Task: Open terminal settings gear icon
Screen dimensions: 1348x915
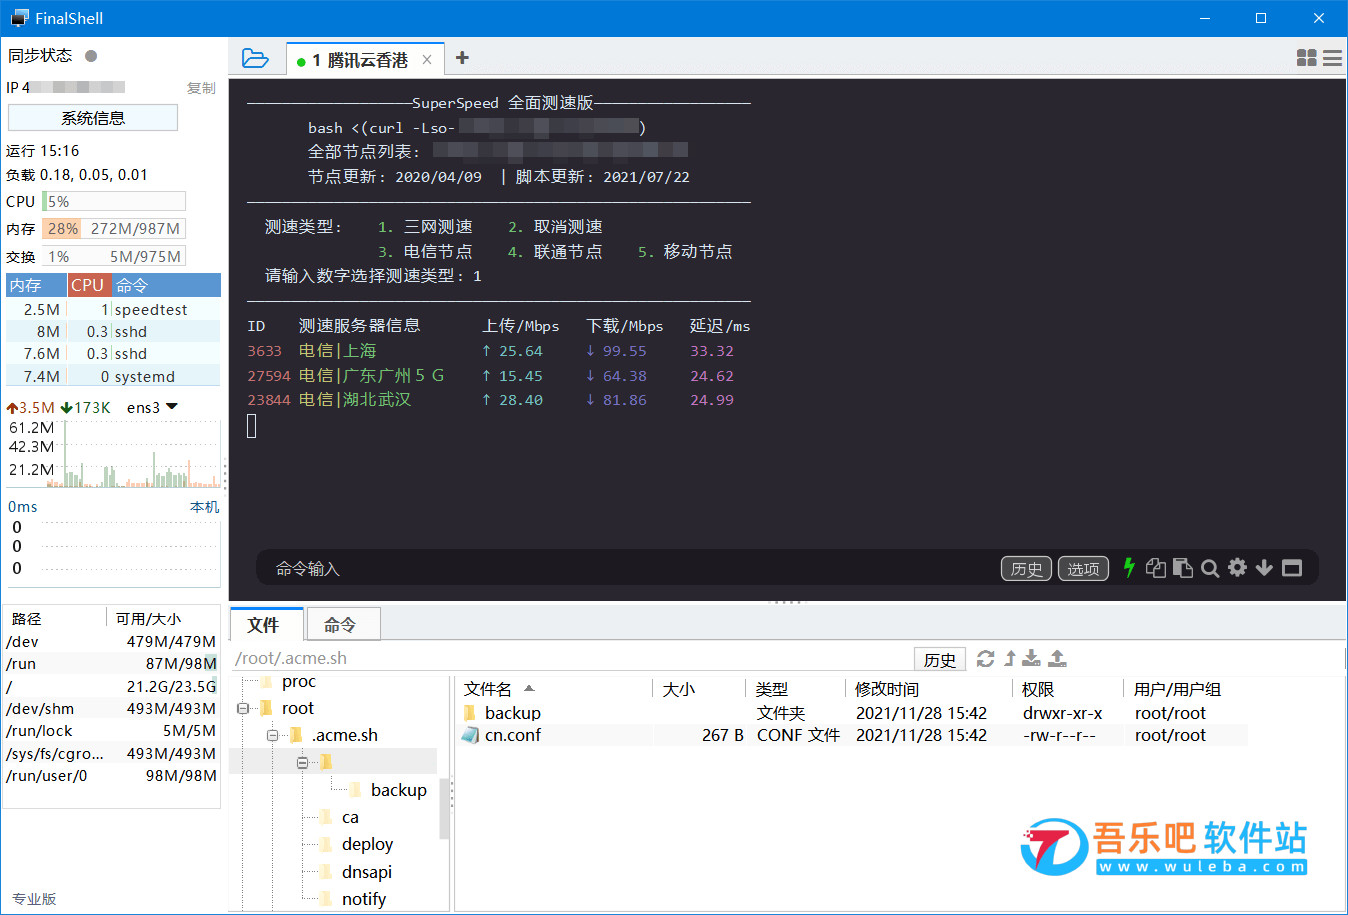Action: [x=1237, y=568]
